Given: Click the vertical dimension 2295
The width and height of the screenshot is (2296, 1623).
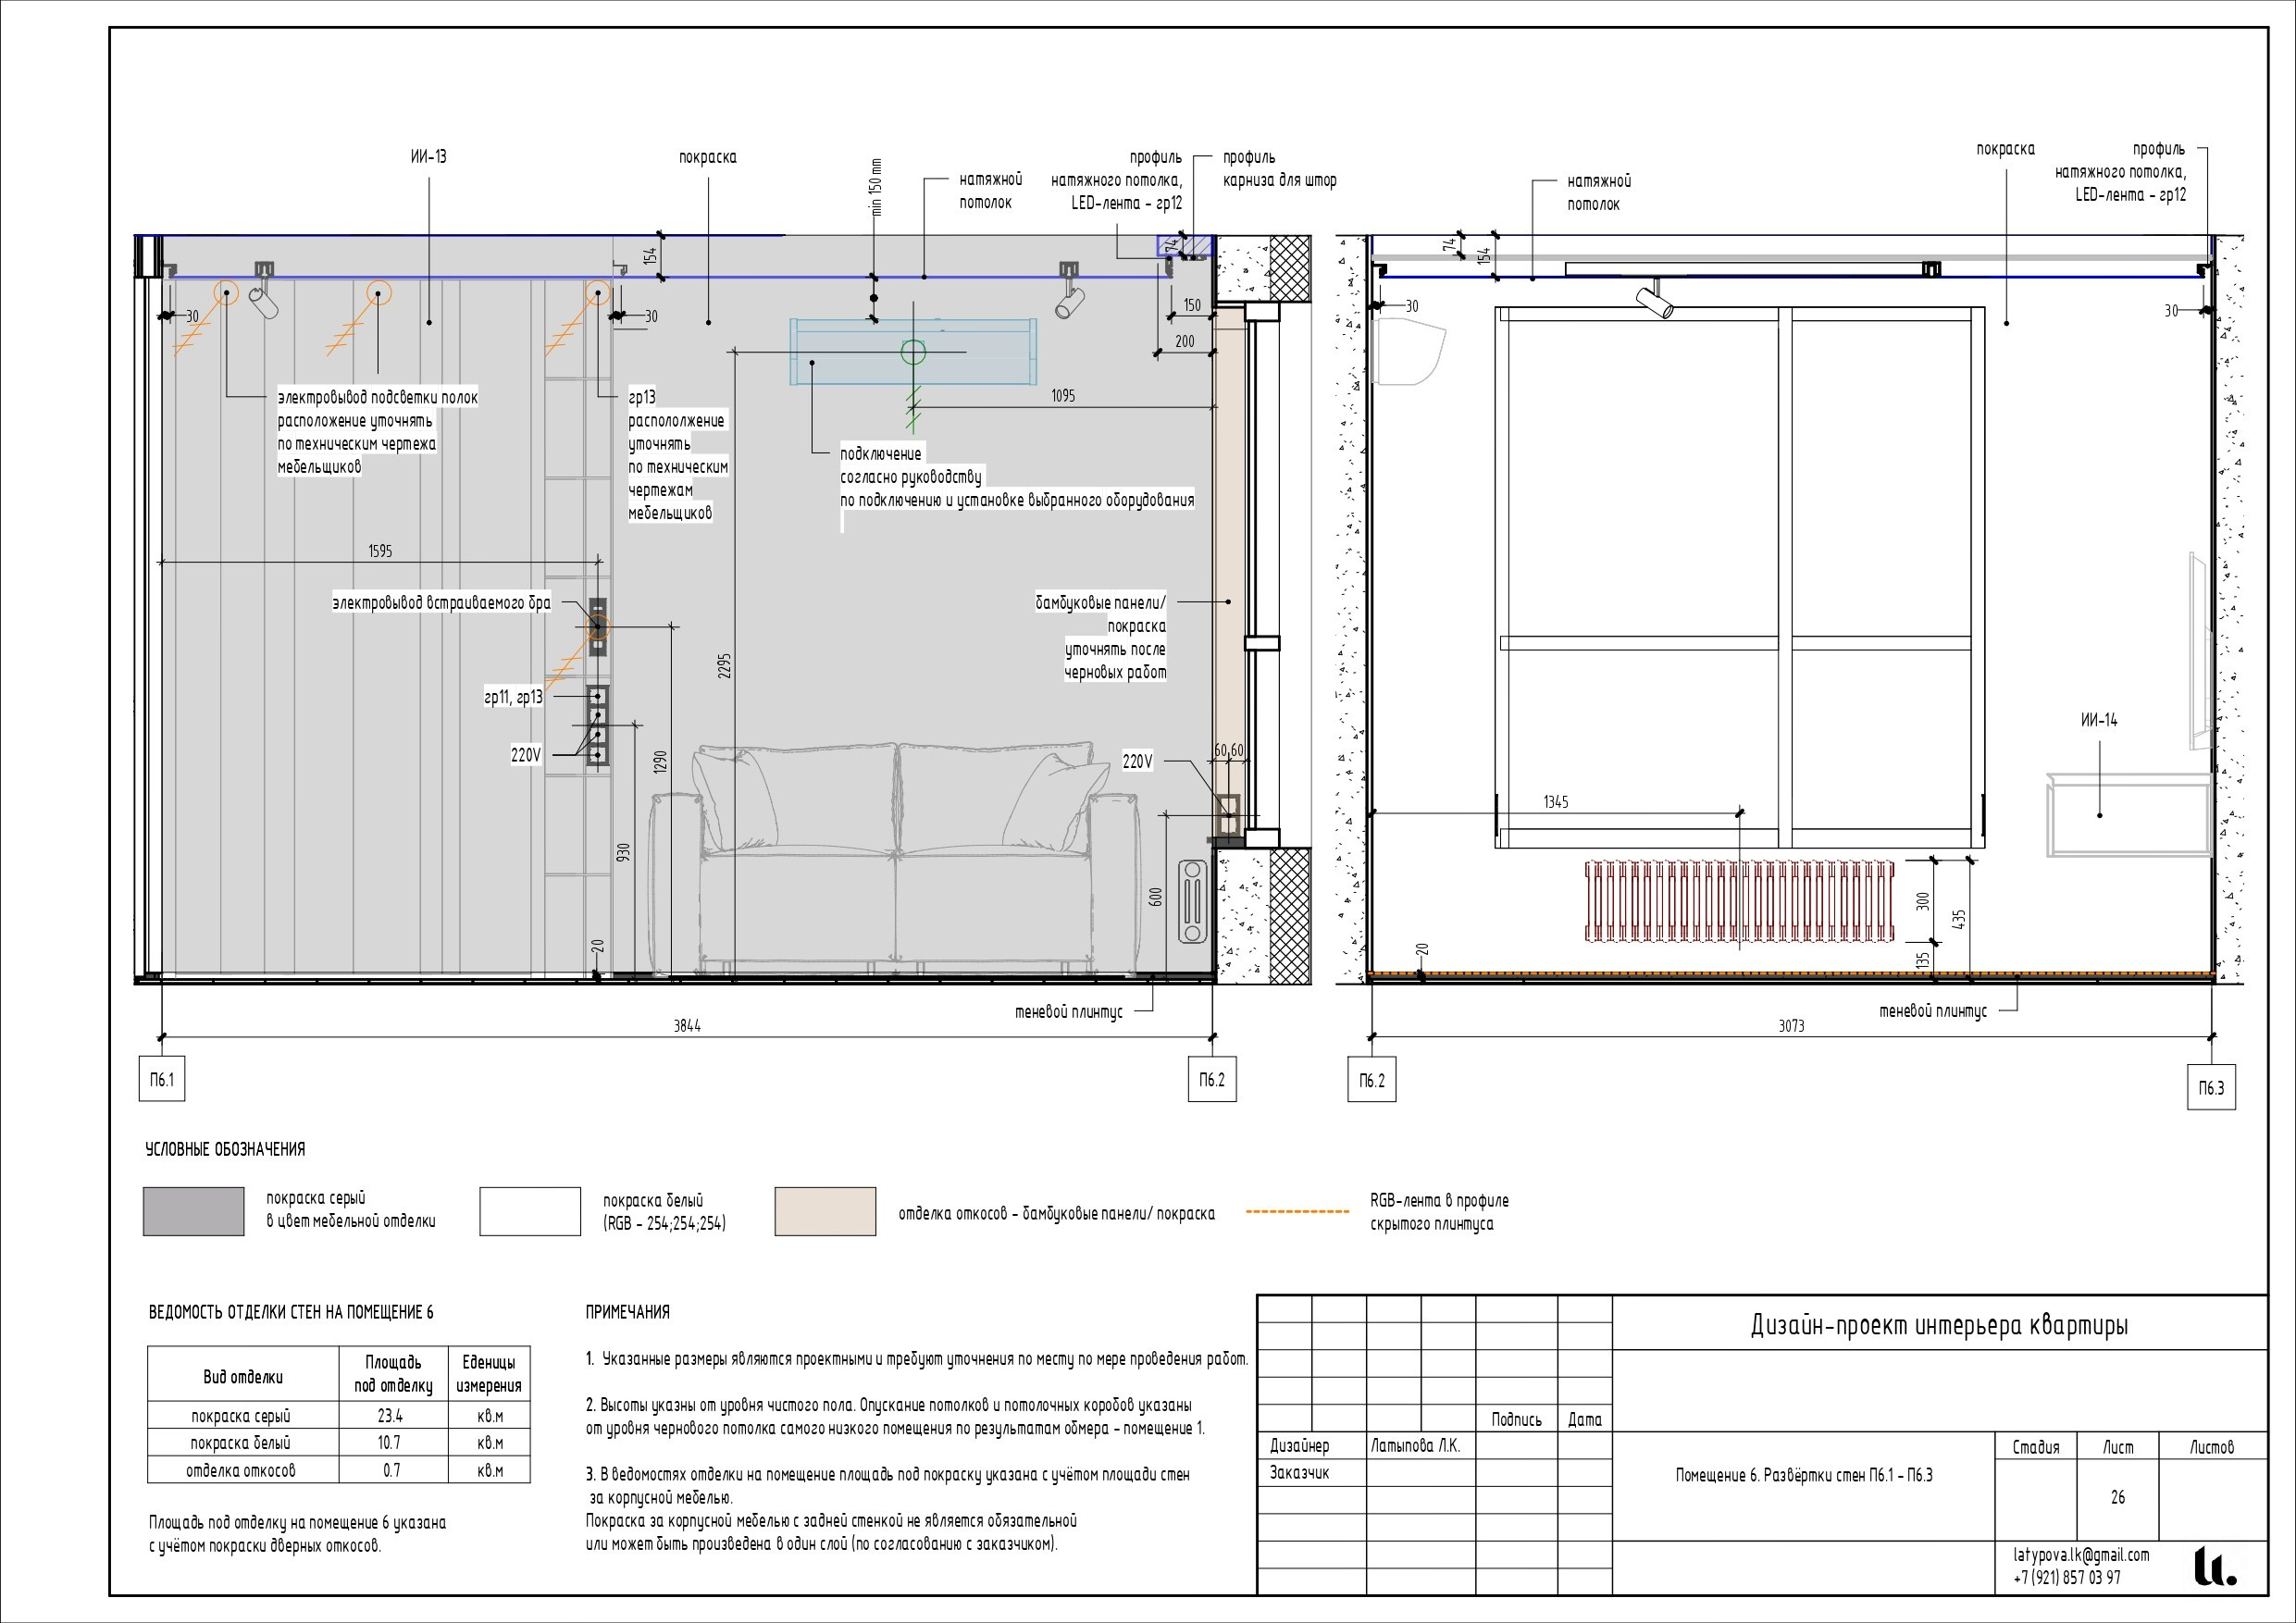Looking at the screenshot, I should pyautogui.click(x=724, y=666).
